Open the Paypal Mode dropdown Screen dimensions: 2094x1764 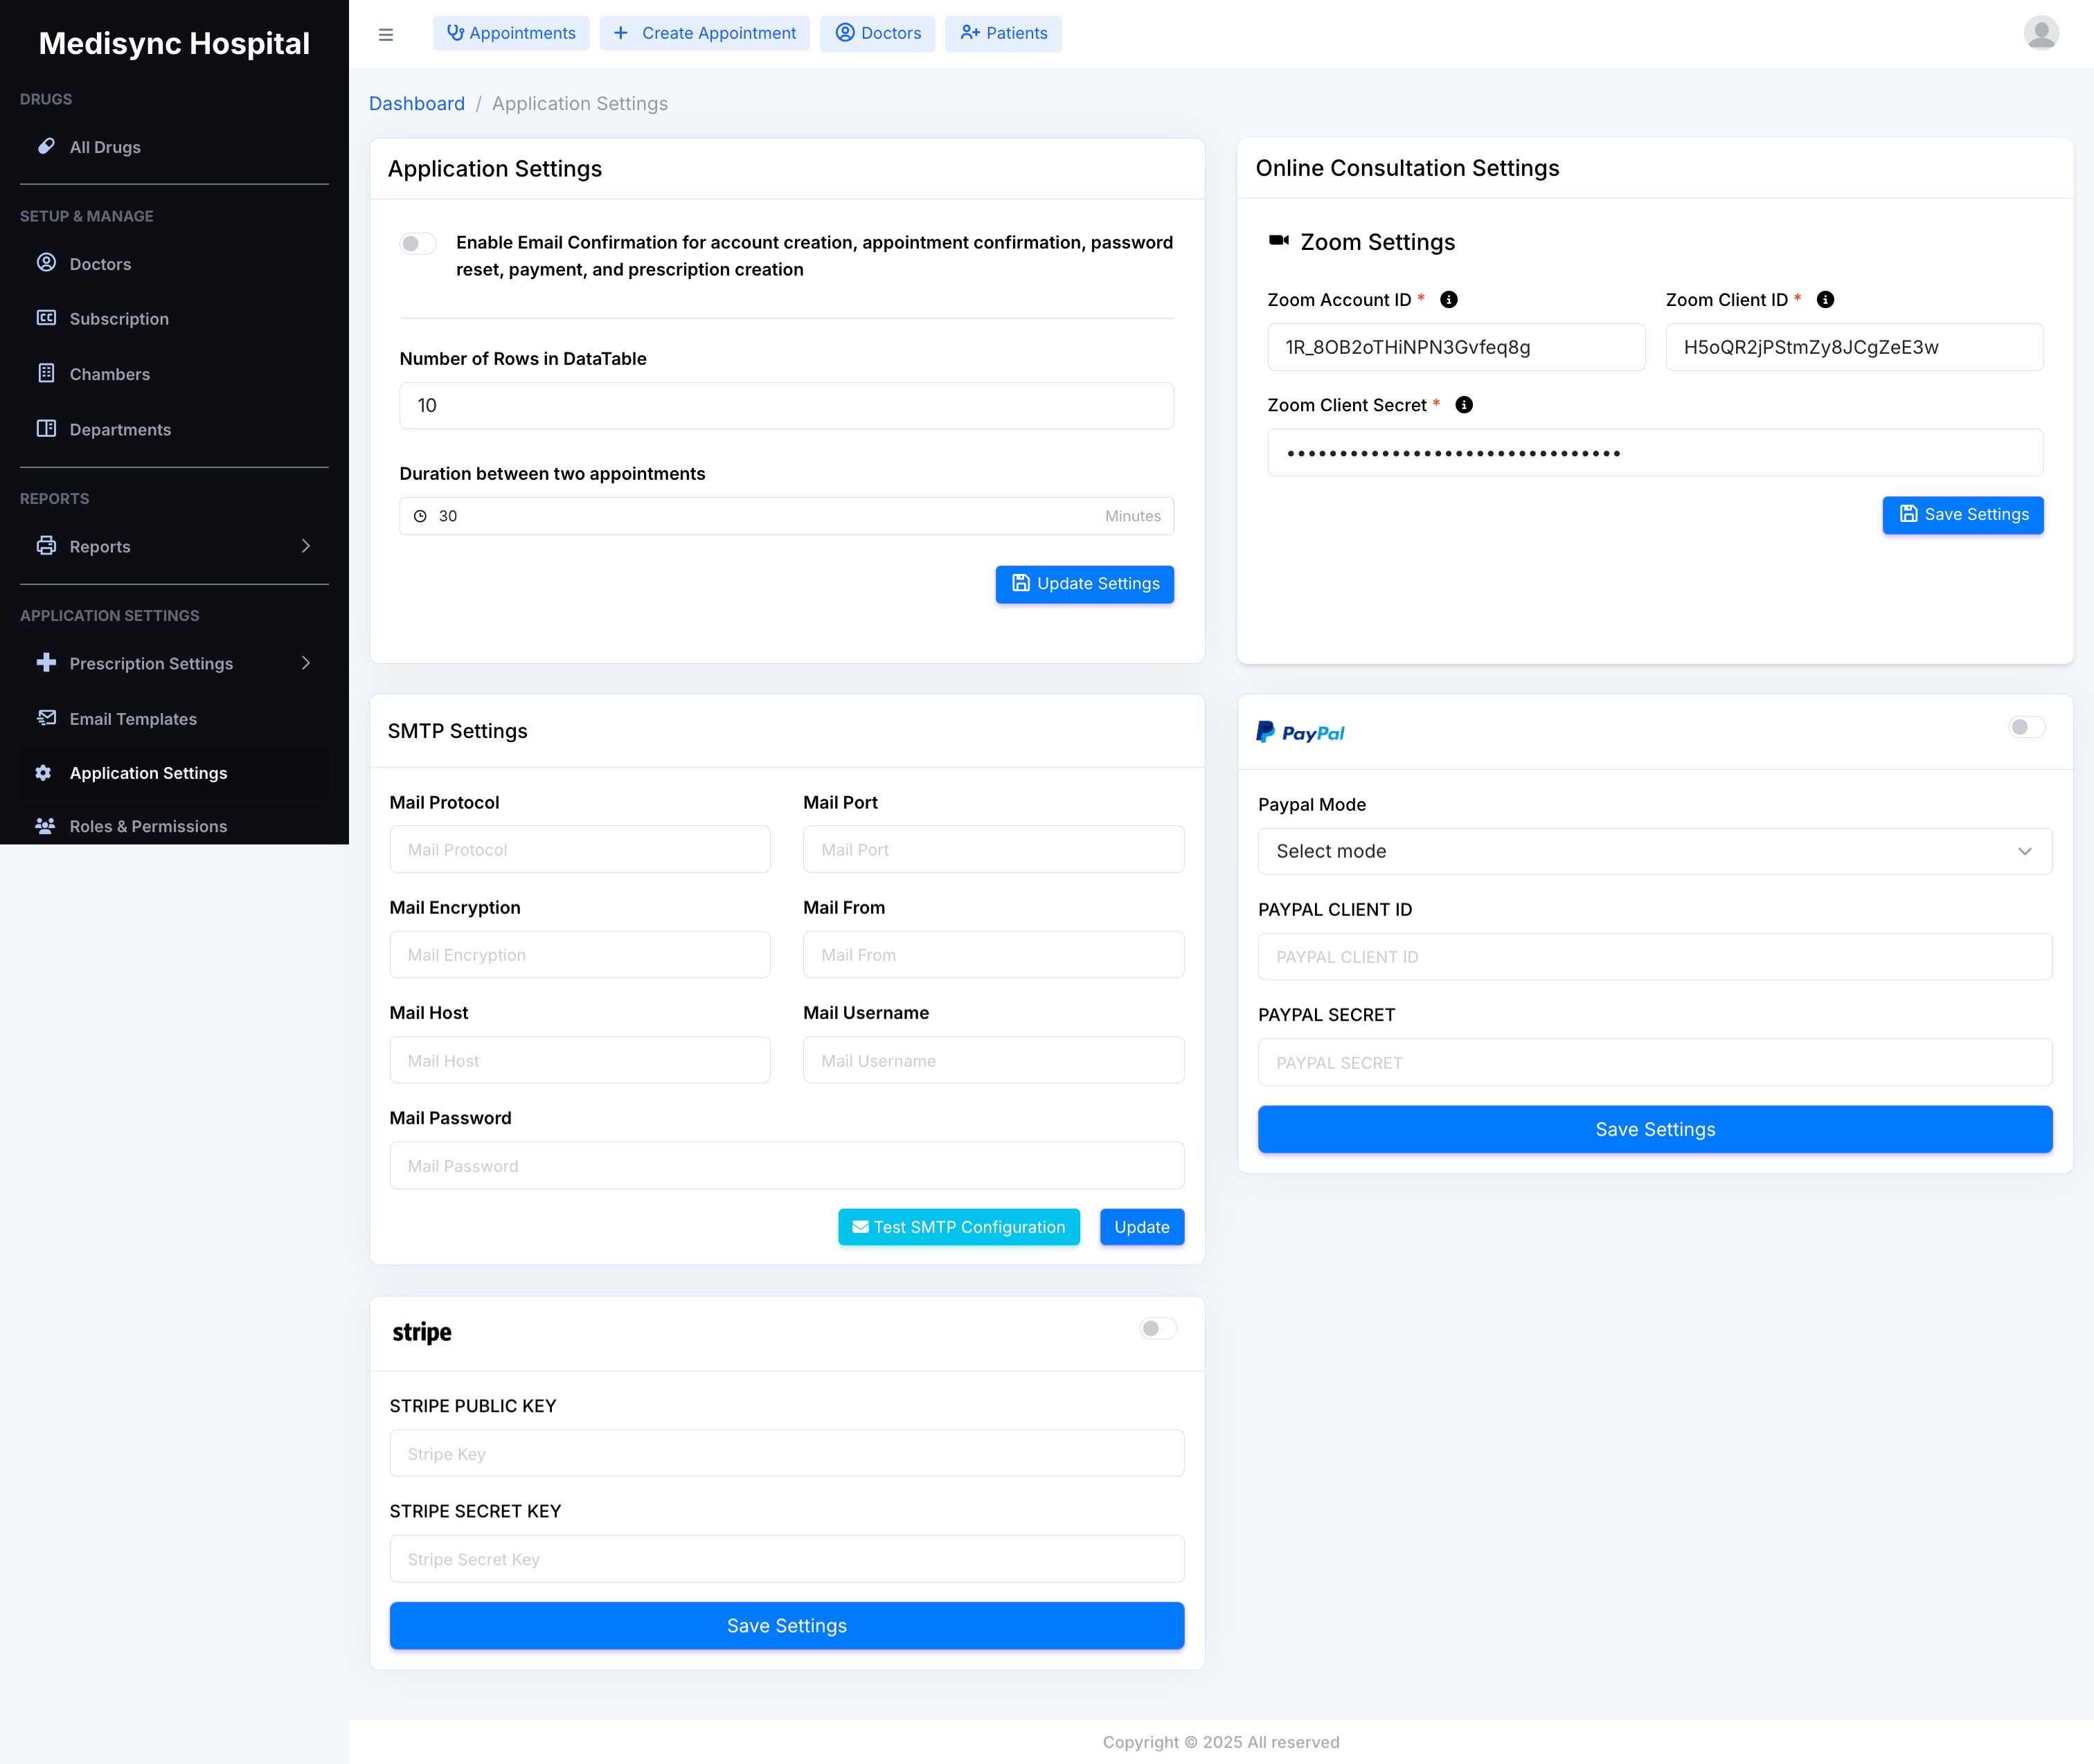pyautogui.click(x=1654, y=851)
